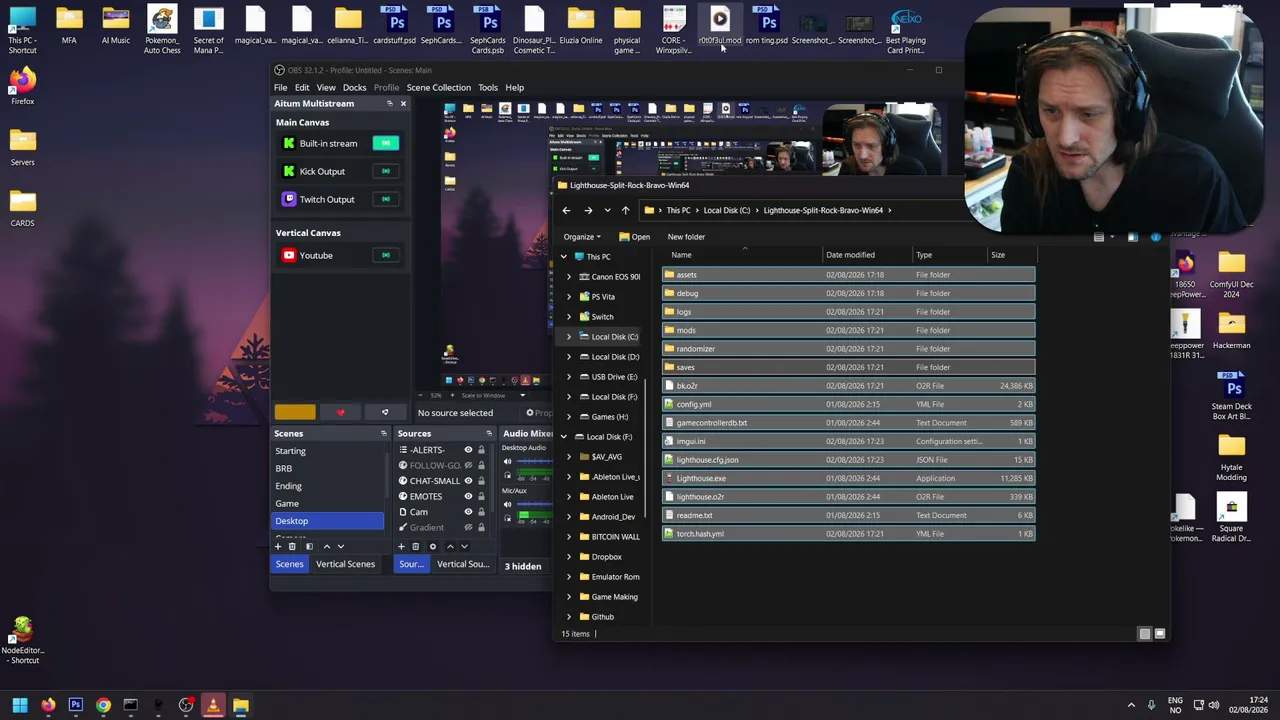Expand the Canon EOS 90D tree node
Screen dimensions: 1280x720
point(569,276)
